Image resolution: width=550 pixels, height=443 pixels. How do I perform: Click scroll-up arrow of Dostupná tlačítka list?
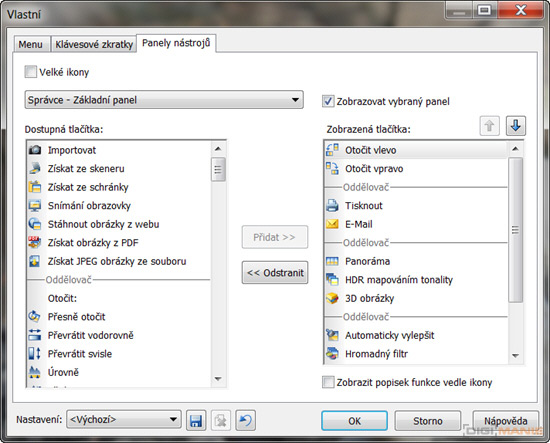click(218, 149)
